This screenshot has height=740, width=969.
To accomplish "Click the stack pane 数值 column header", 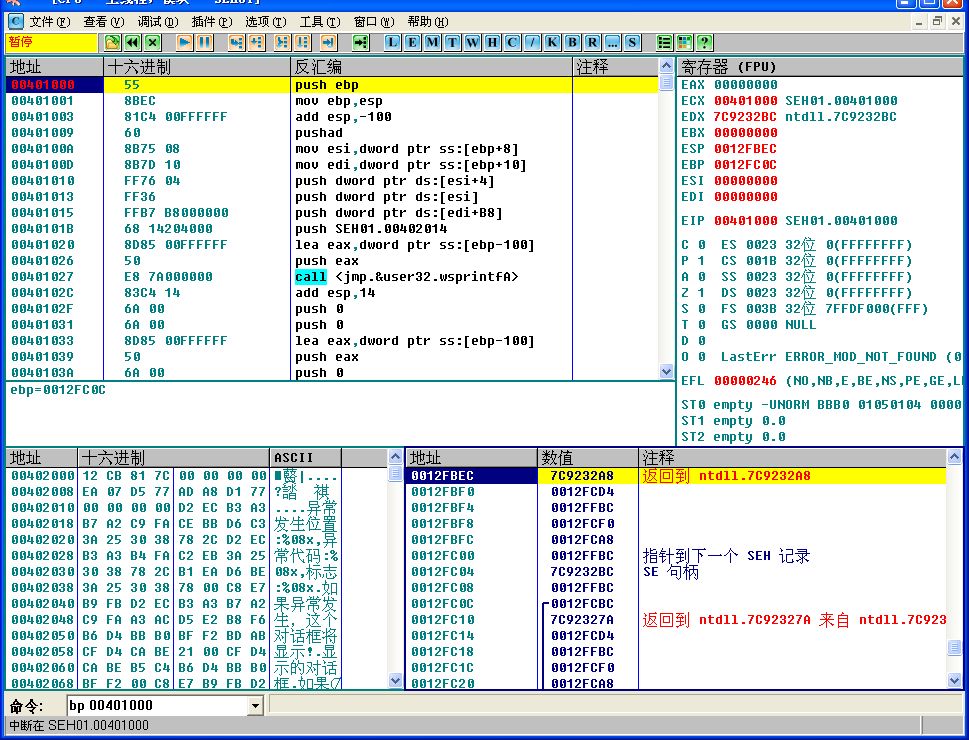I will pyautogui.click(x=587, y=457).
